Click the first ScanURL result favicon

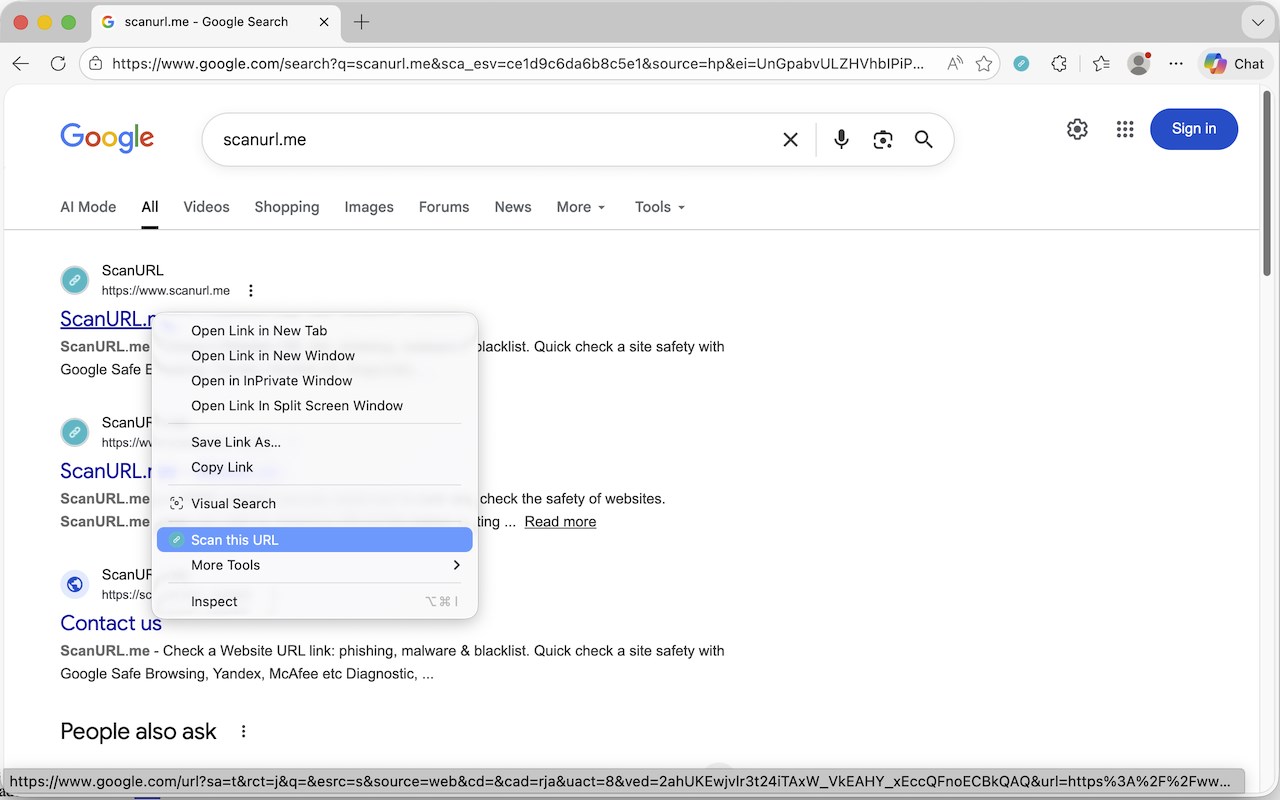point(75,280)
